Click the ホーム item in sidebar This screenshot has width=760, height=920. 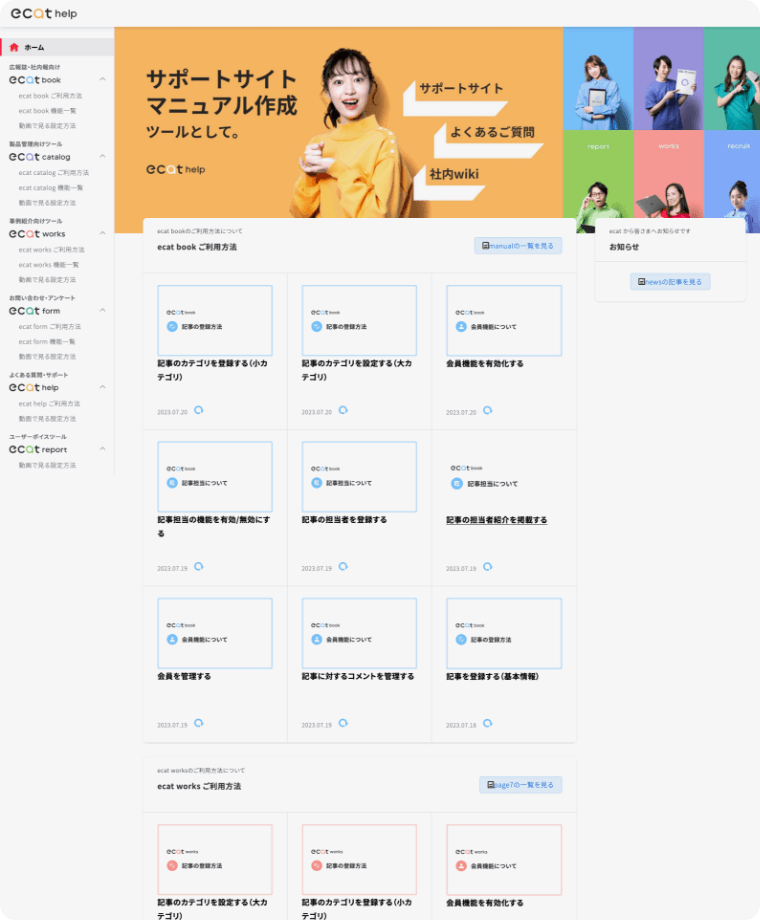point(57,47)
